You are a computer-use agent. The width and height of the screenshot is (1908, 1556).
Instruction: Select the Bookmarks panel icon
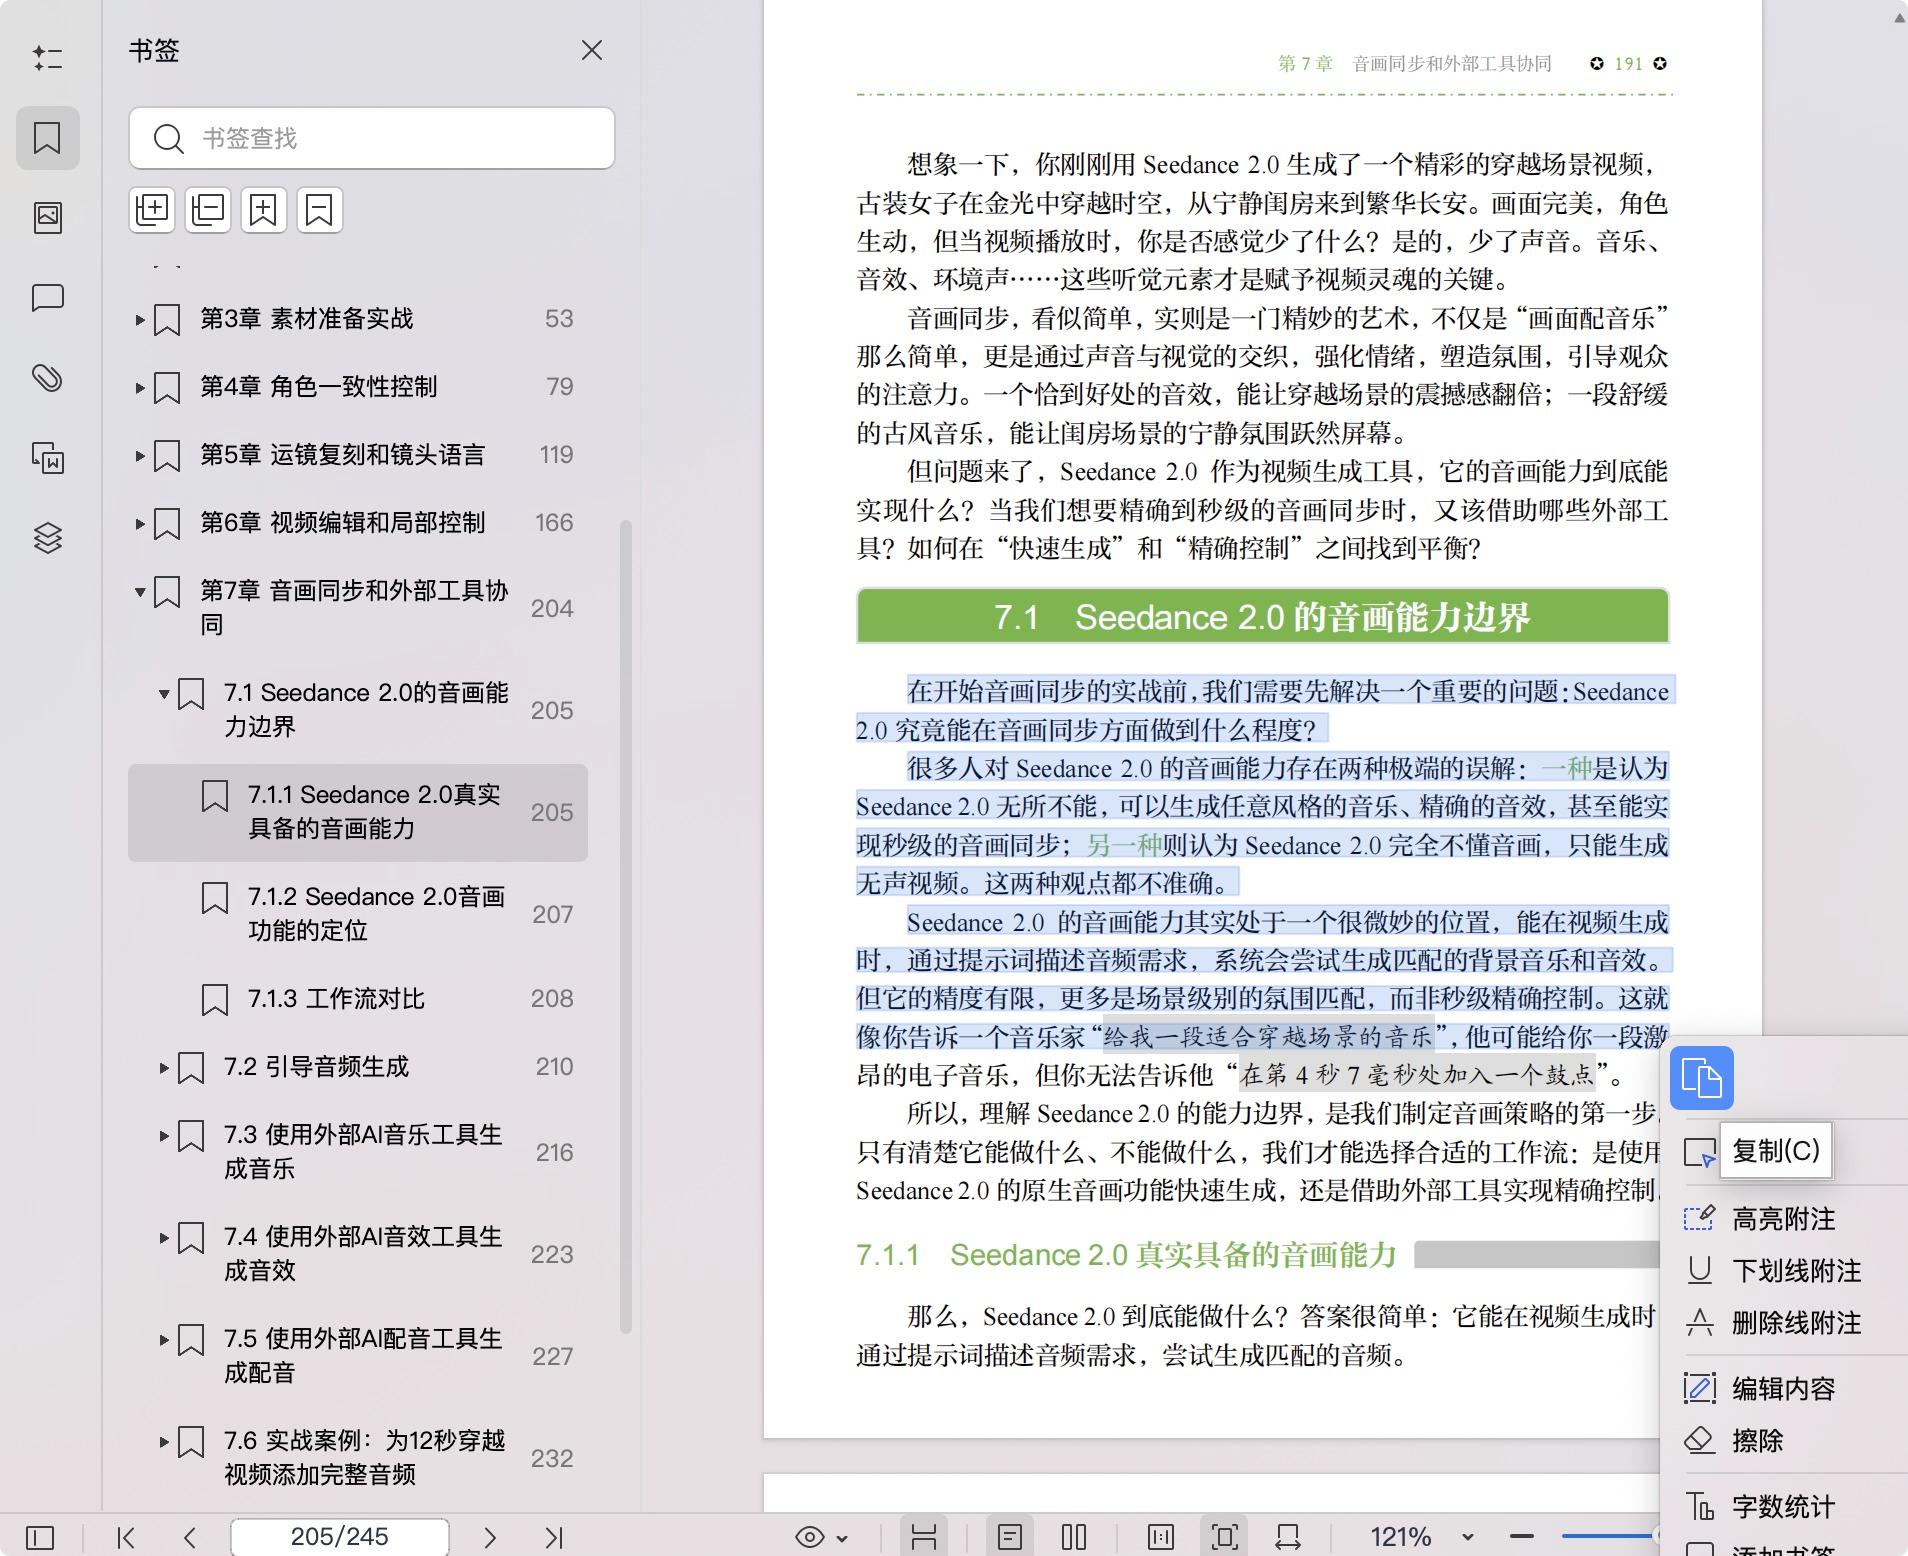(47, 137)
